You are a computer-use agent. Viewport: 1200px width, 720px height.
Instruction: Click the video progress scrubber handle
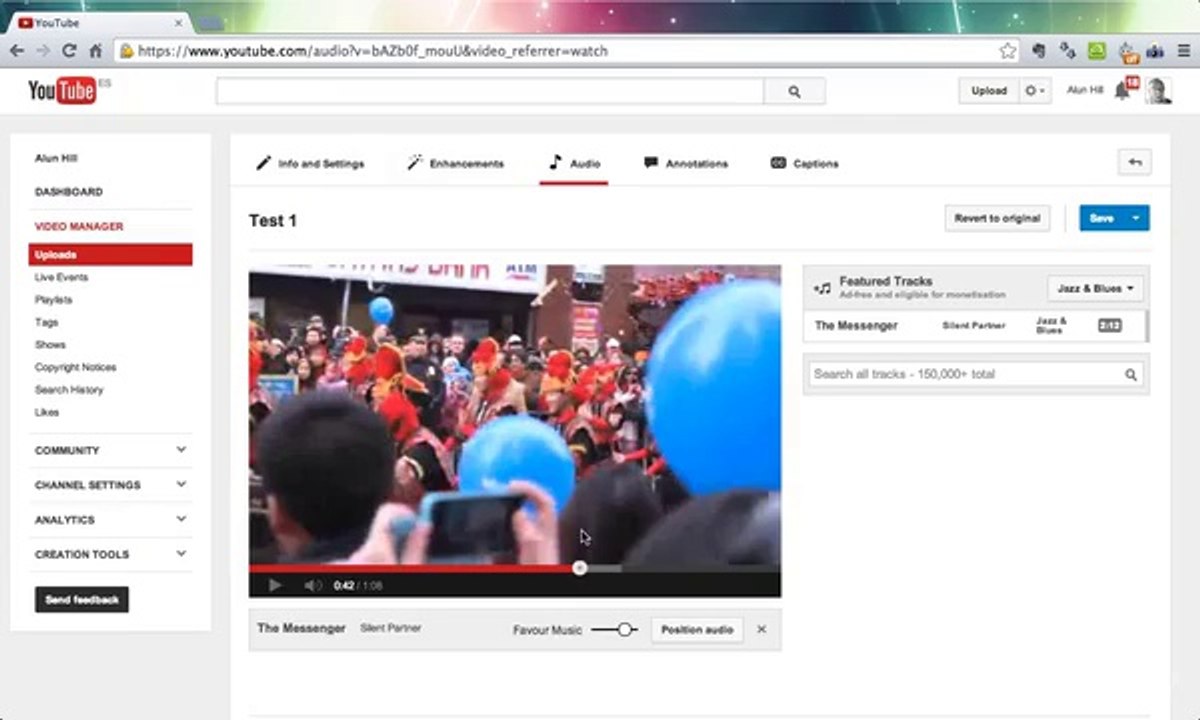click(579, 568)
